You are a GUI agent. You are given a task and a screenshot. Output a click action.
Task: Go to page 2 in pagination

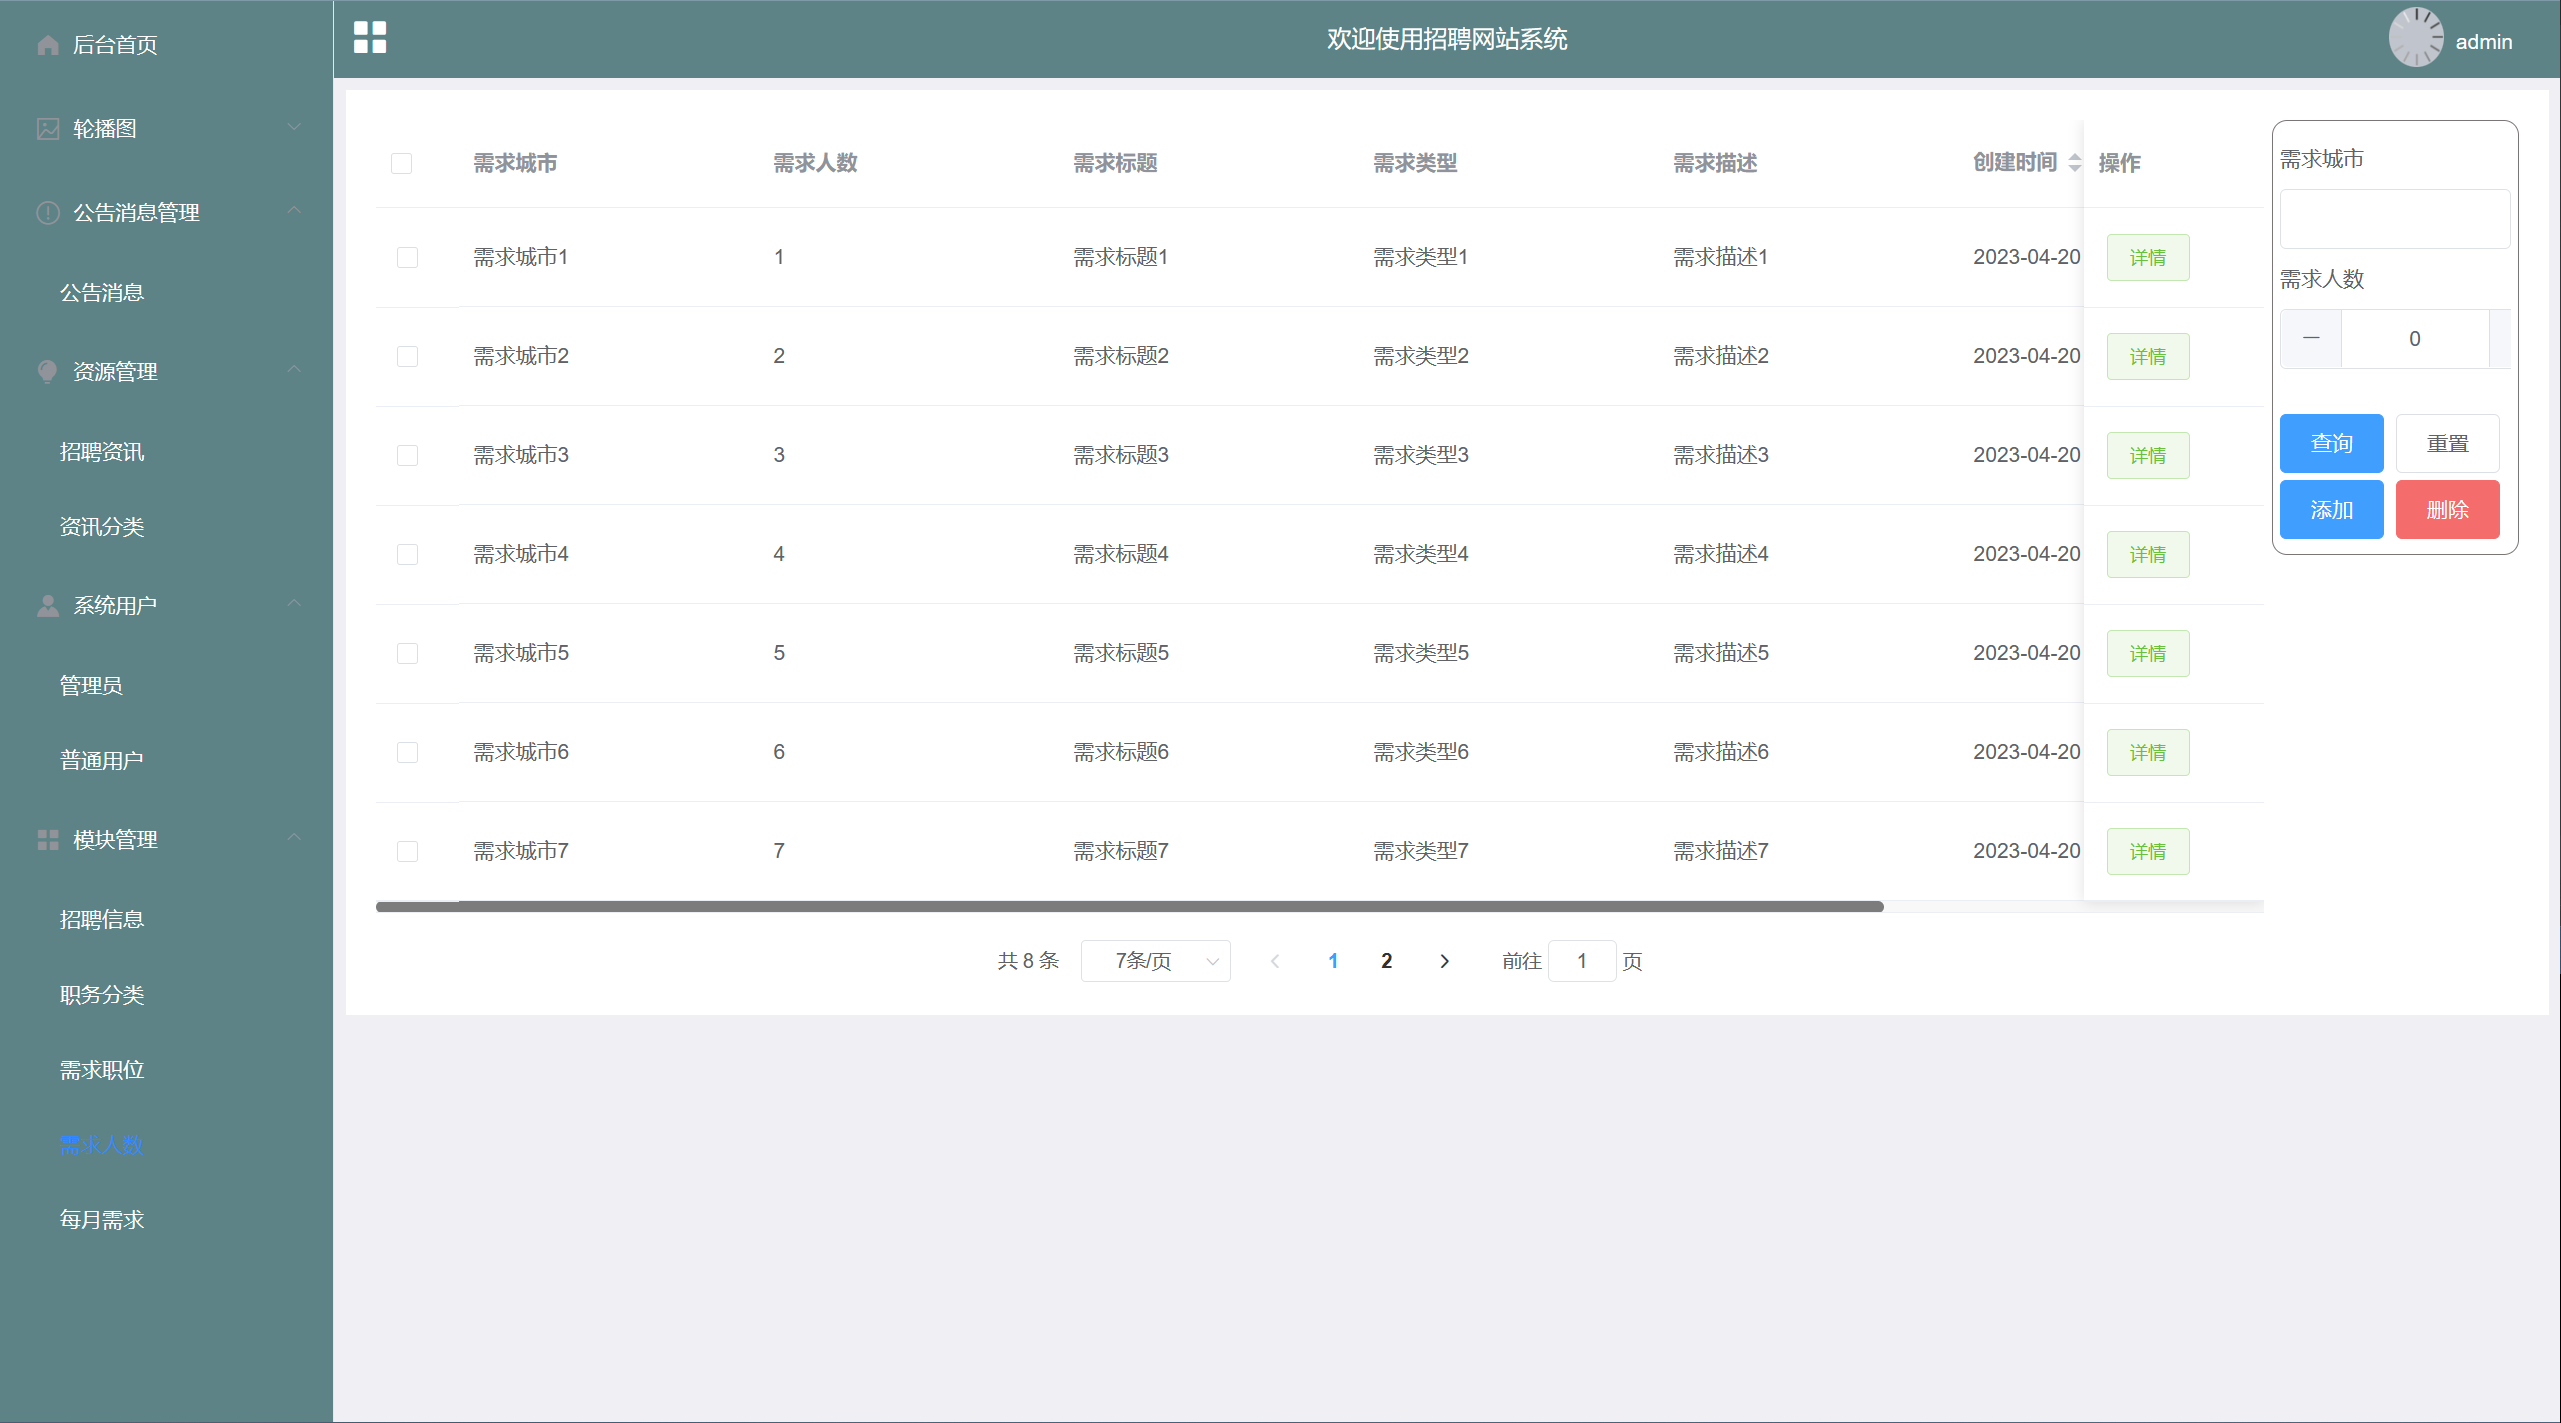(1386, 961)
